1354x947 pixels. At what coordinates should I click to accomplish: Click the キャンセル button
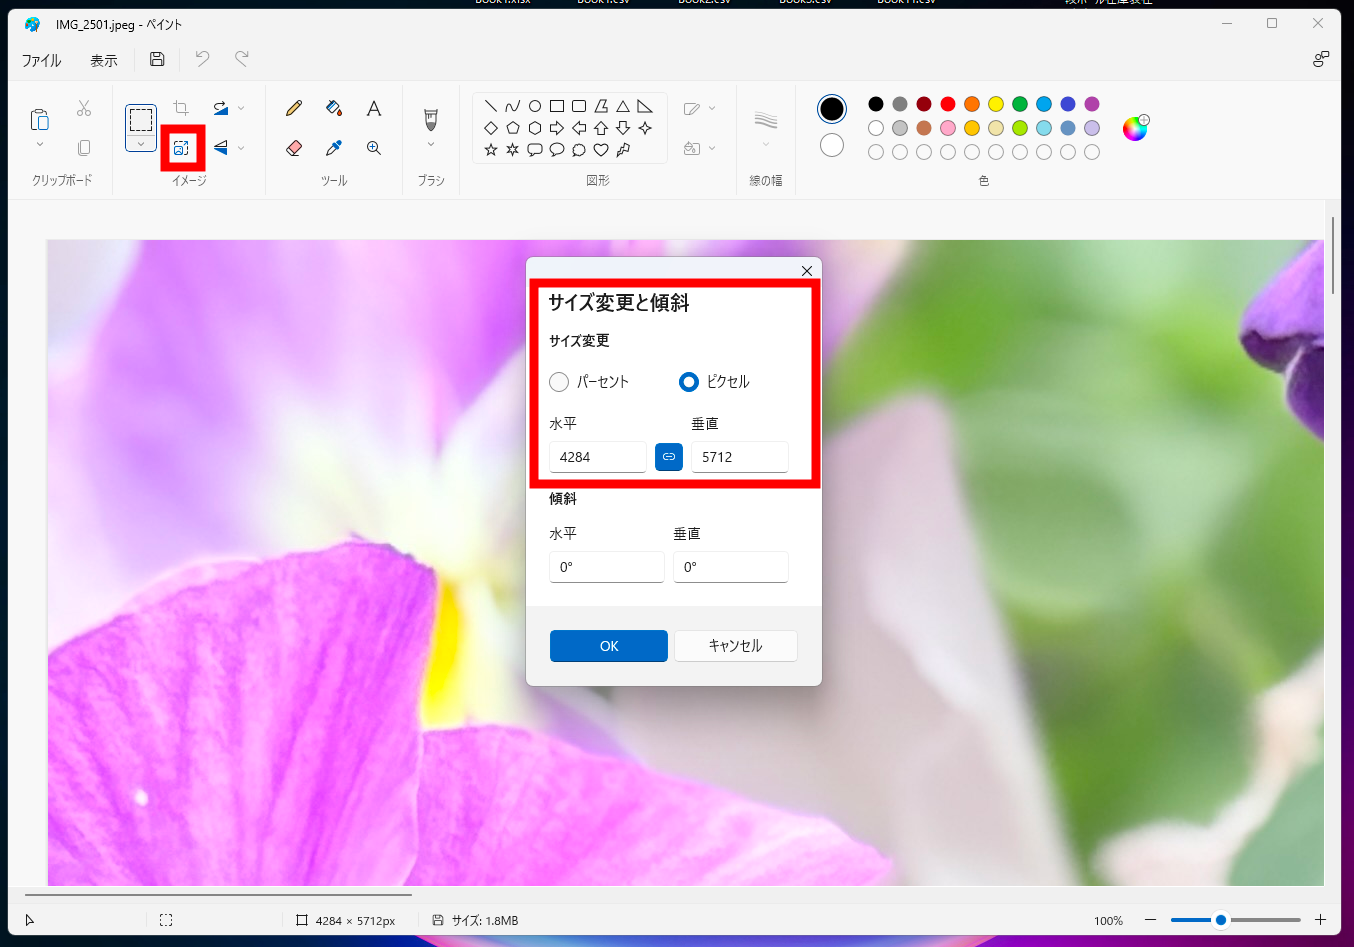[x=735, y=646]
